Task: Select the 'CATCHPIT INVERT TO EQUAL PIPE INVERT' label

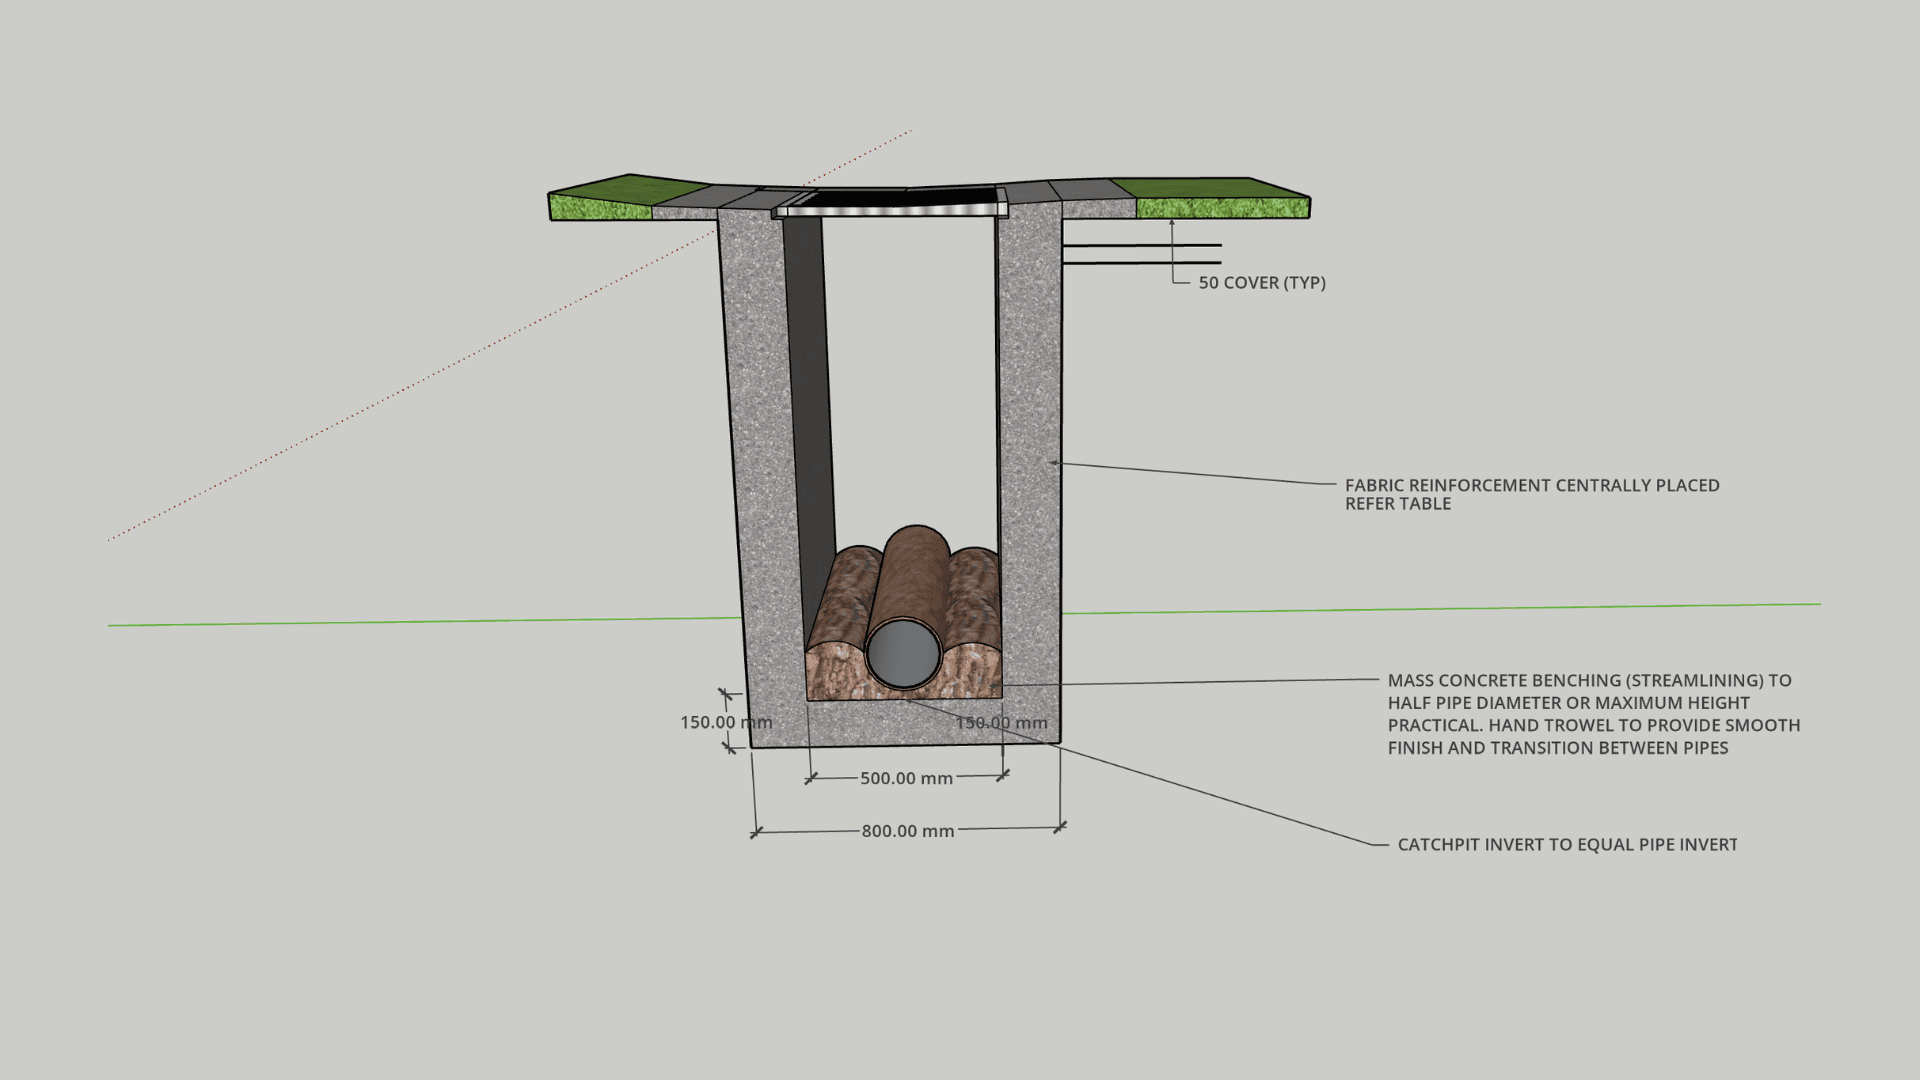Action: pyautogui.click(x=1567, y=845)
